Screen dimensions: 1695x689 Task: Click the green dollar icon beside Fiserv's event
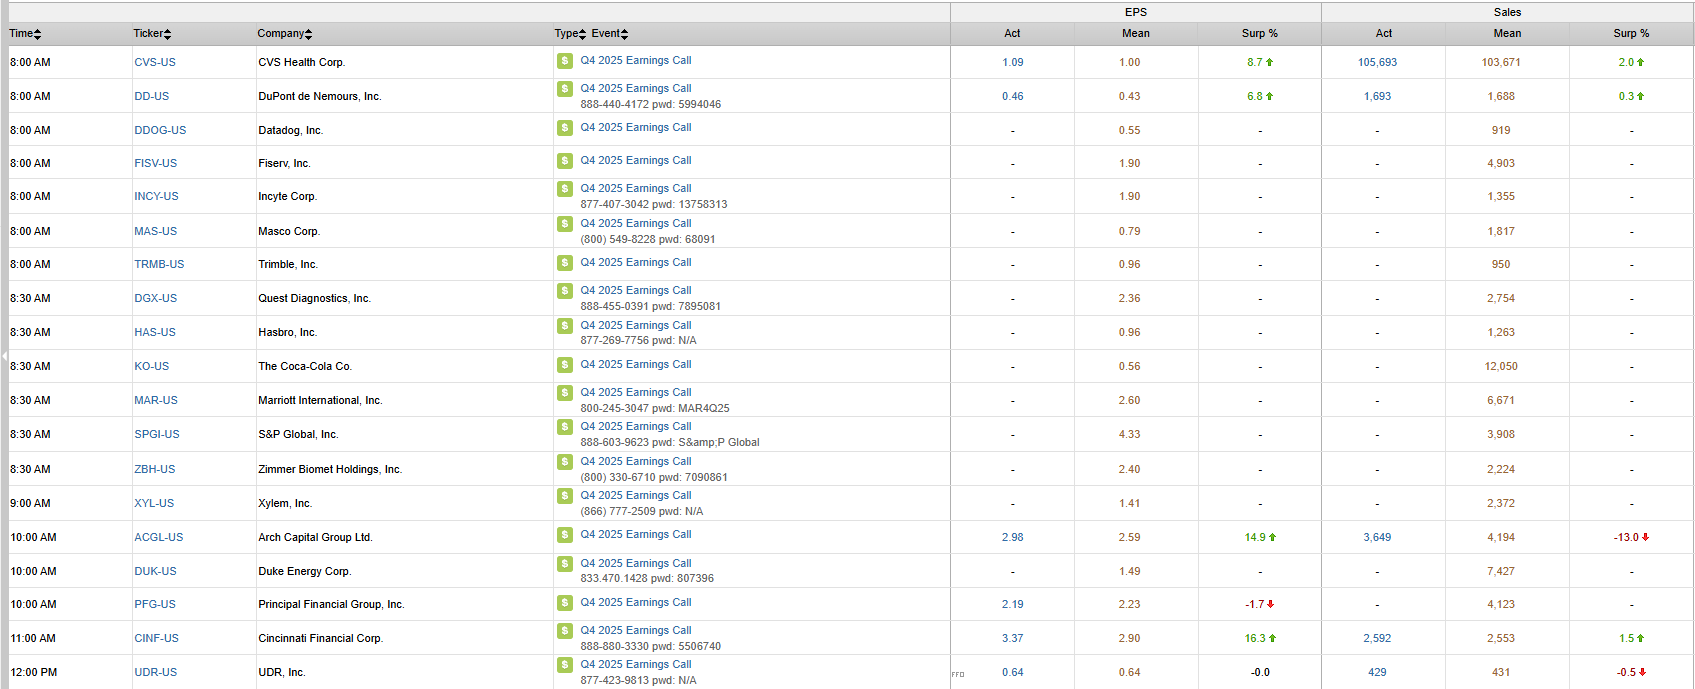pos(565,161)
